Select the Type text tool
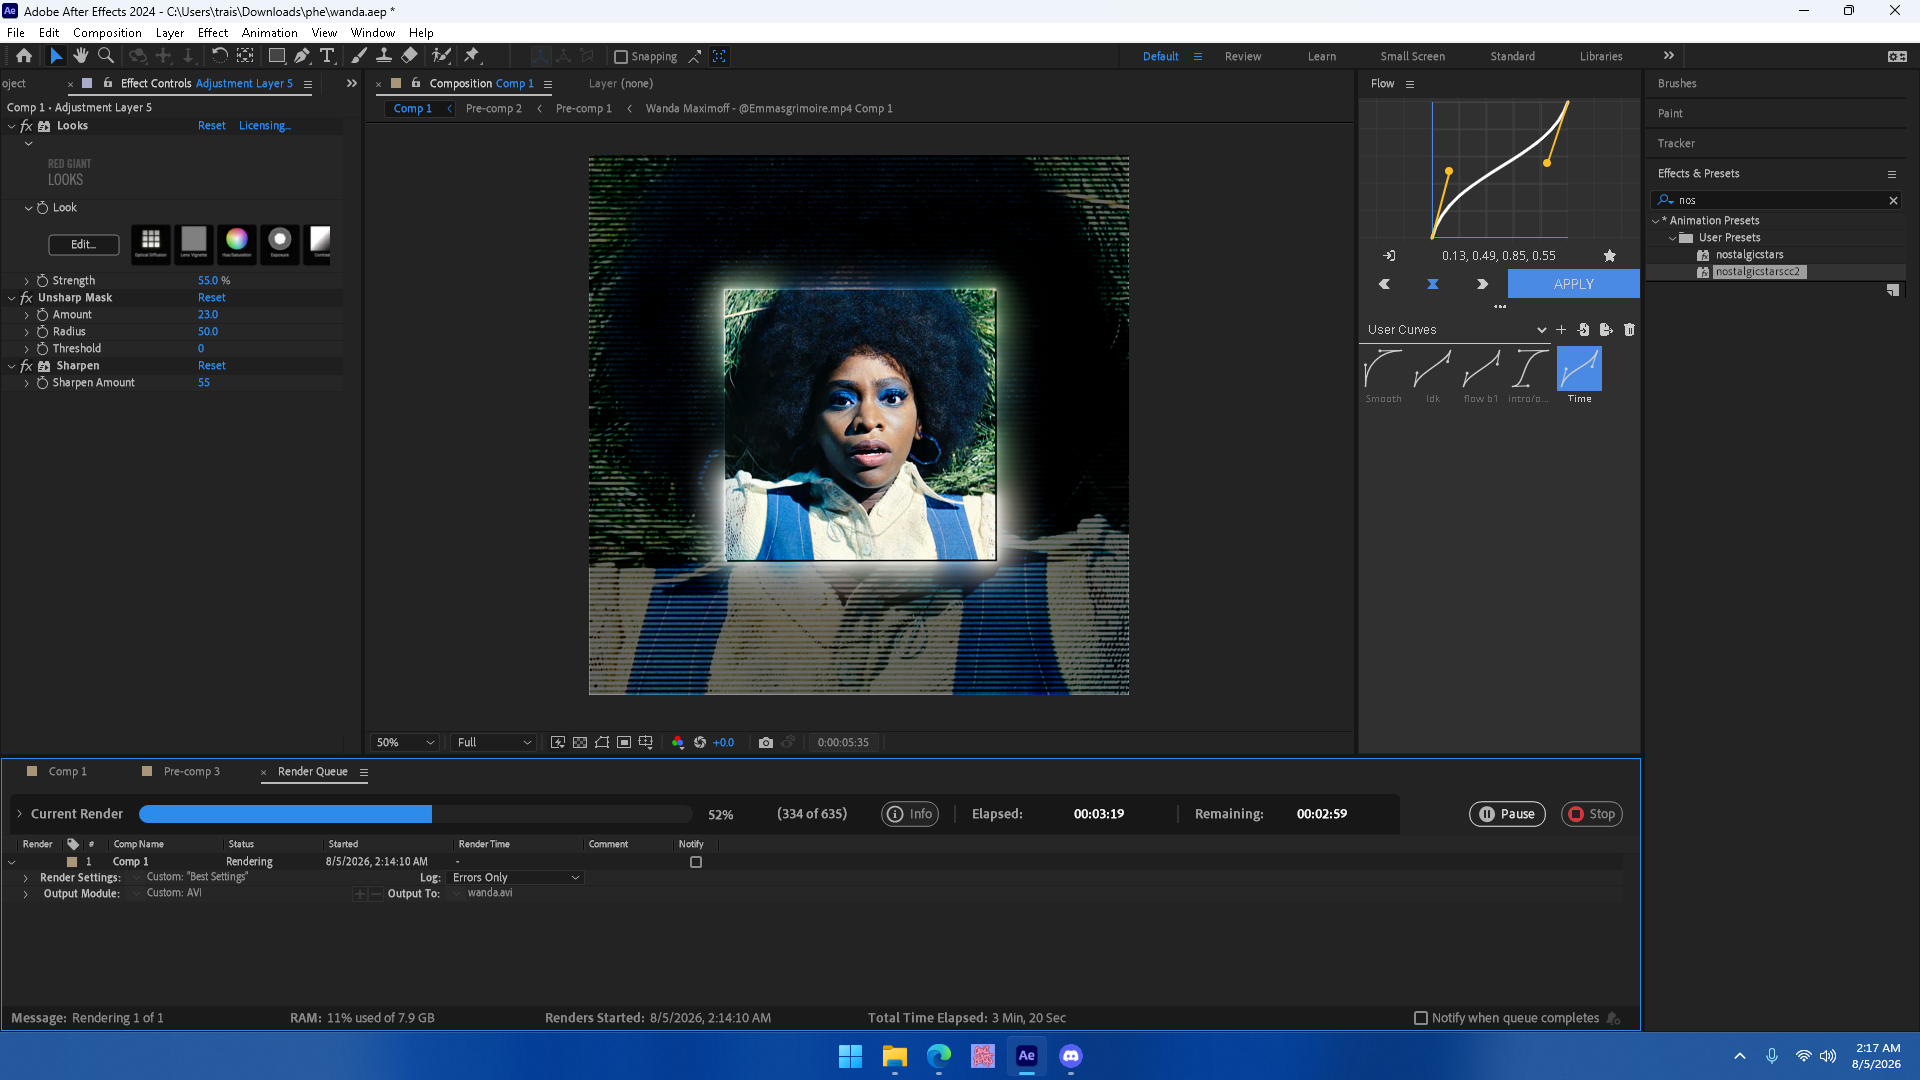 327,56
